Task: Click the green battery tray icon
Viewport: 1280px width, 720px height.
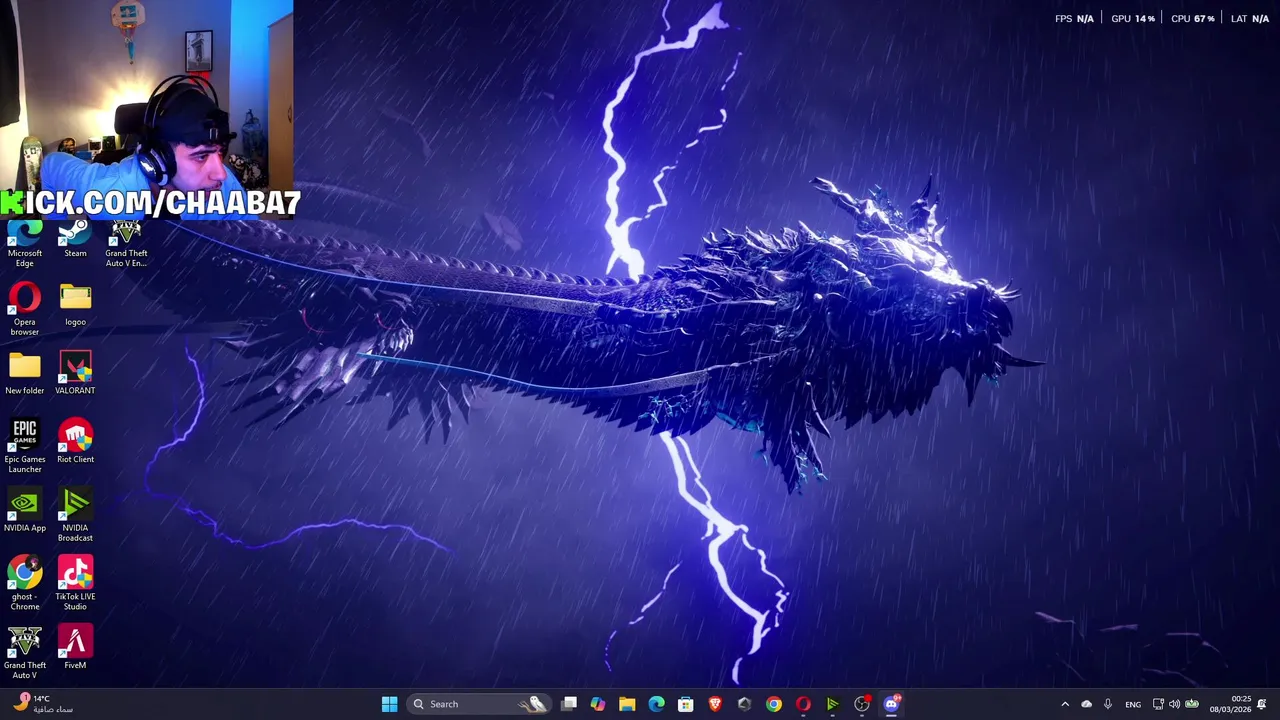Action: [1192, 704]
